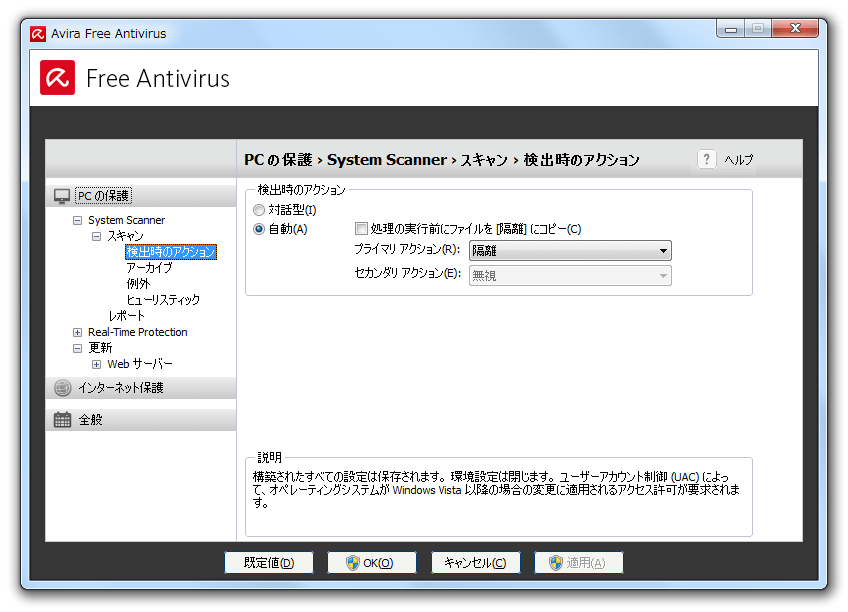Open the プライマリ アクション dropdown

570,251
